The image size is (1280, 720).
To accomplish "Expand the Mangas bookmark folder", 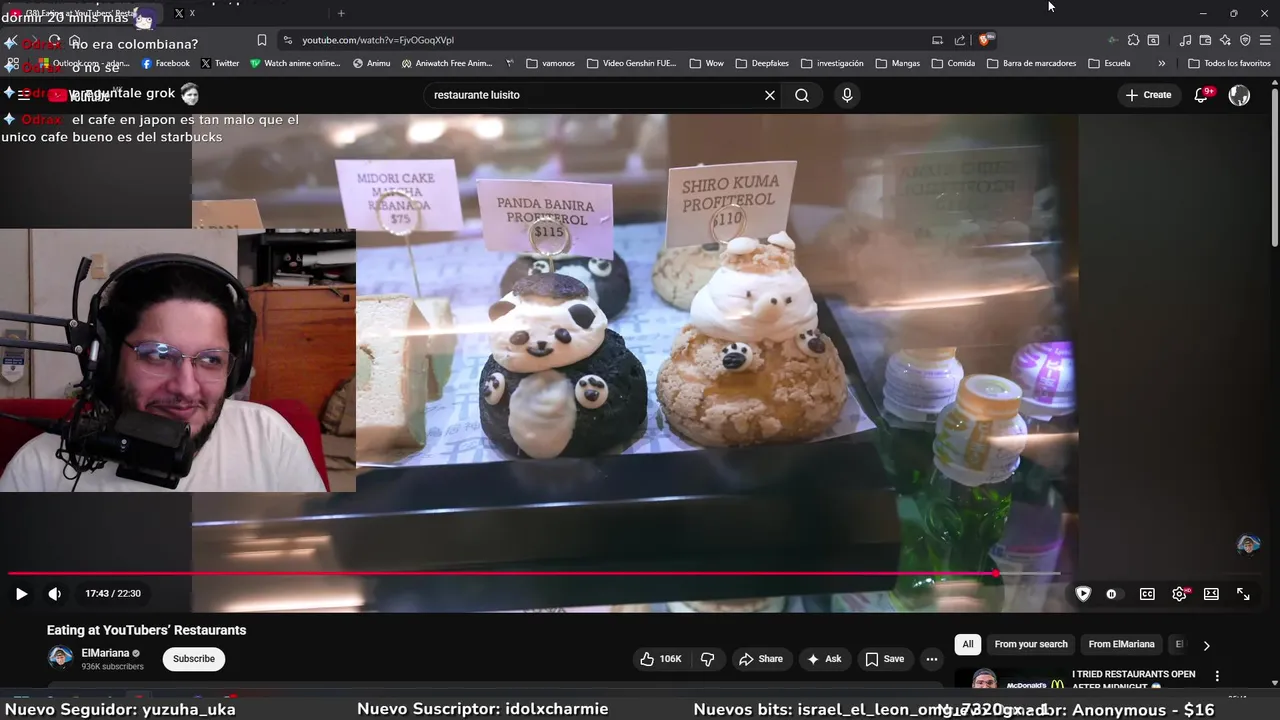I will 897,63.
